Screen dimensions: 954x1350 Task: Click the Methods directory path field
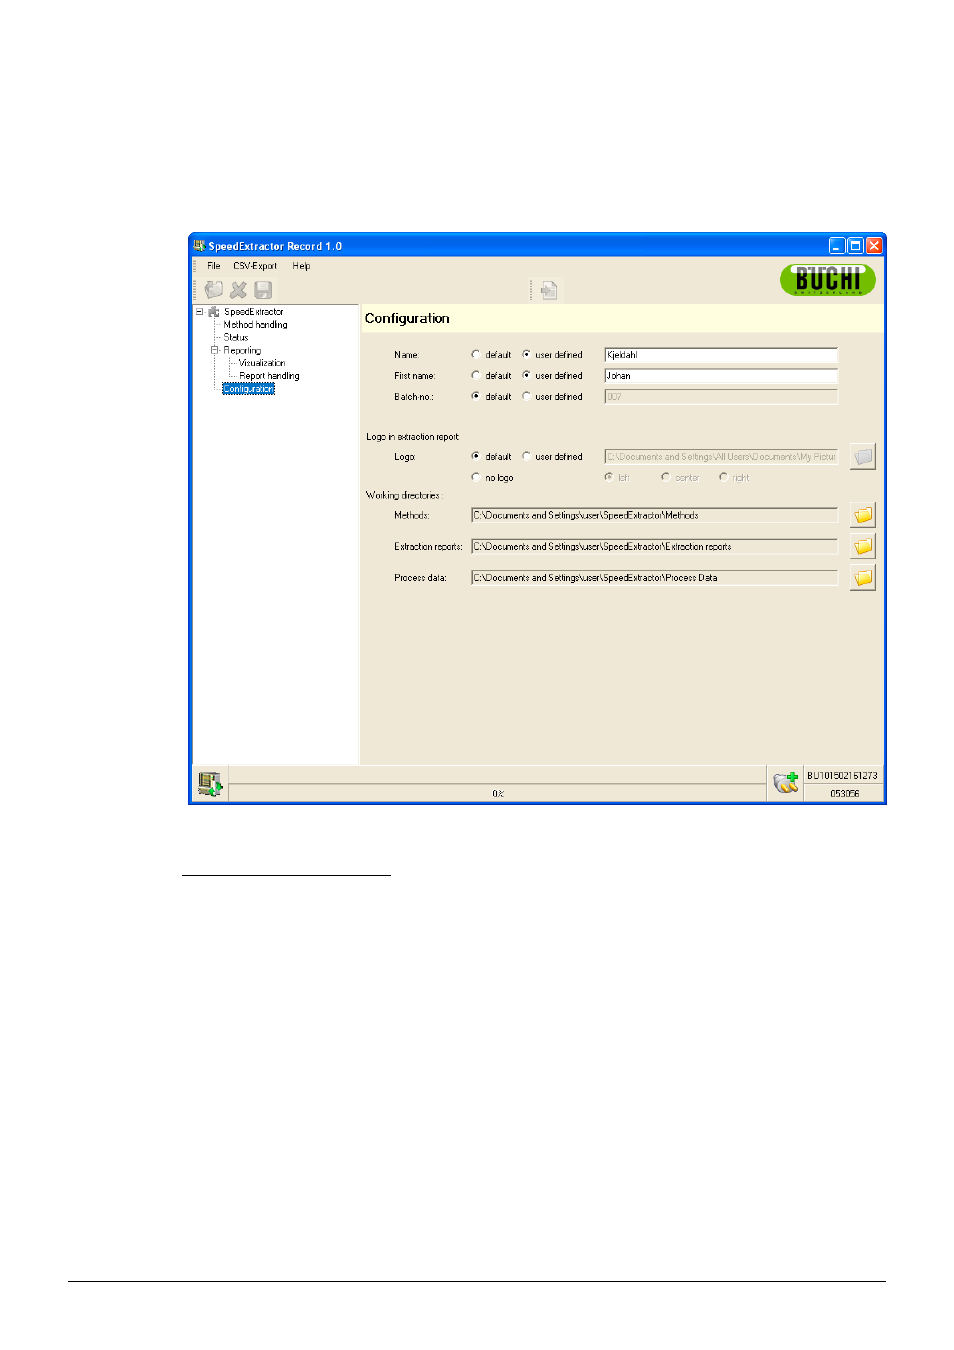[x=654, y=516]
